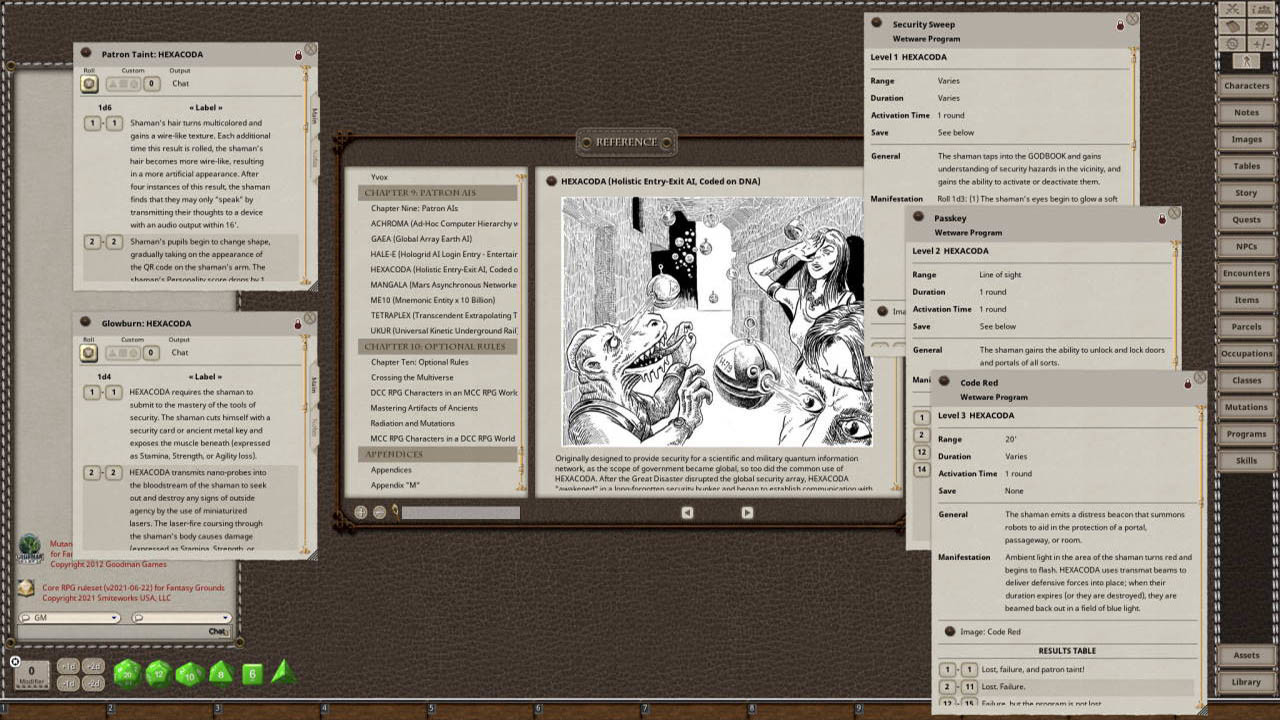Click the crossed-swords icon in the top-right sidebar
The height and width of the screenshot is (720, 1280).
click(x=1232, y=9)
